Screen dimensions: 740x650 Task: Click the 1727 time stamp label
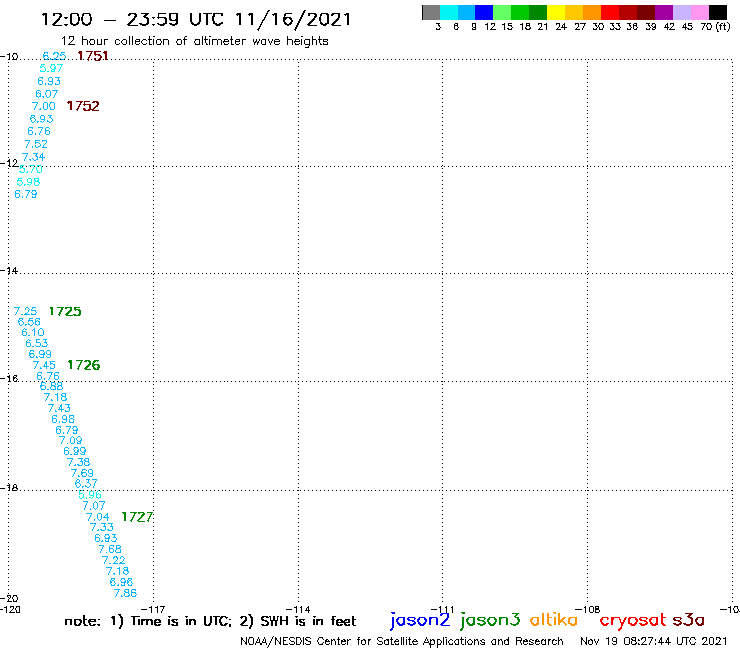coord(137,517)
